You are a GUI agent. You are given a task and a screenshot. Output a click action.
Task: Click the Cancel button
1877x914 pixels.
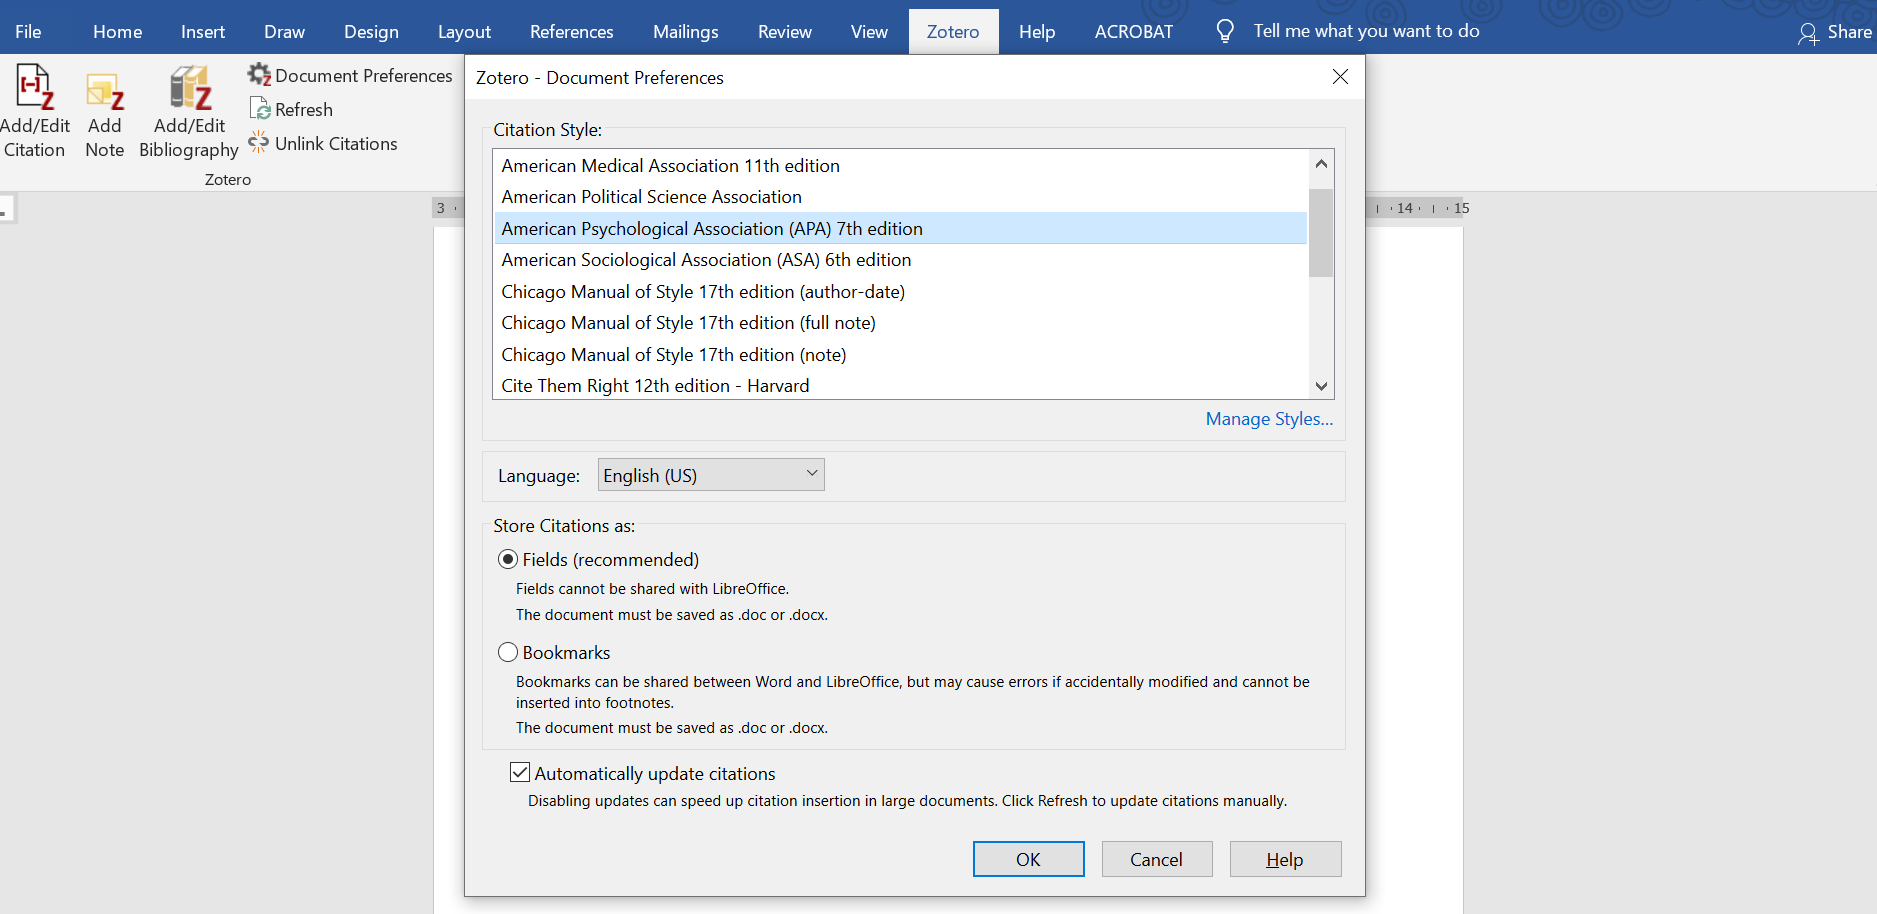1156,859
